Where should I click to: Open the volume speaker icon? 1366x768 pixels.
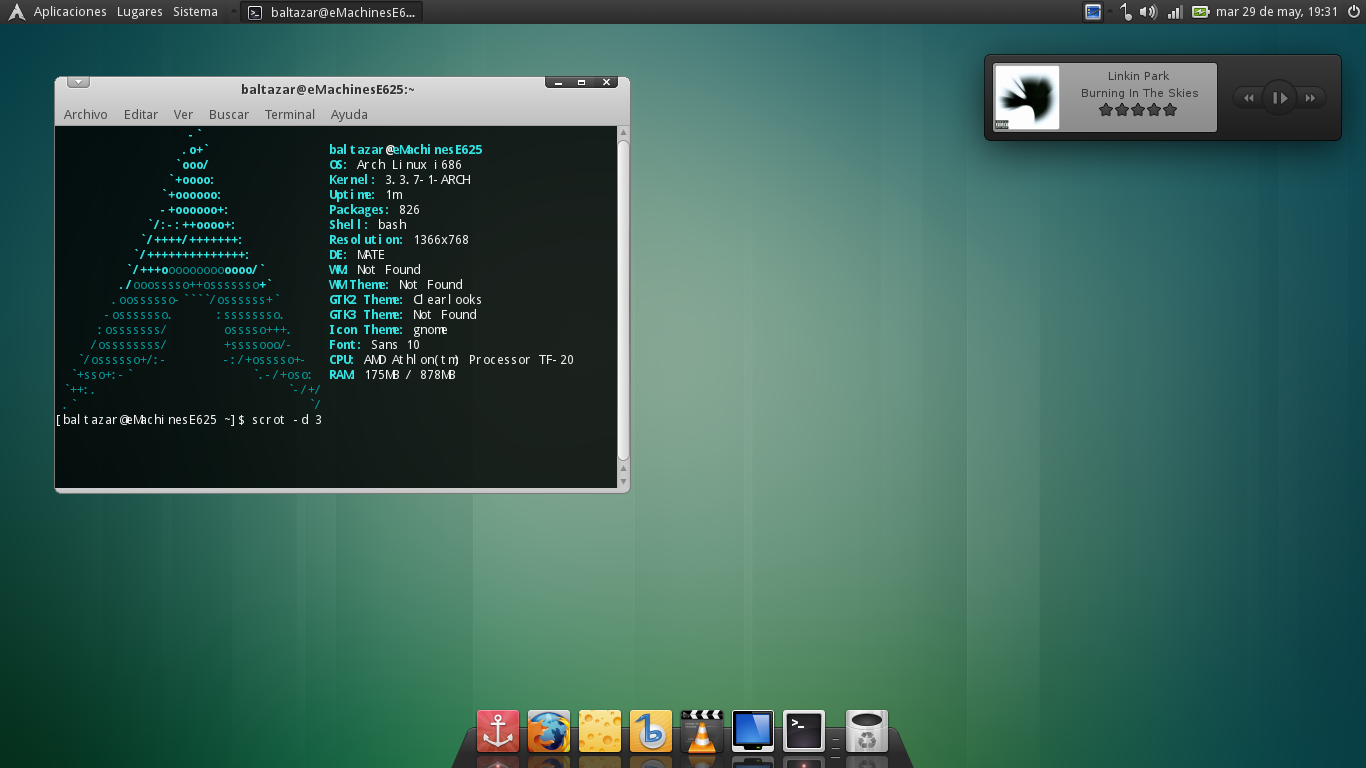tap(1148, 12)
